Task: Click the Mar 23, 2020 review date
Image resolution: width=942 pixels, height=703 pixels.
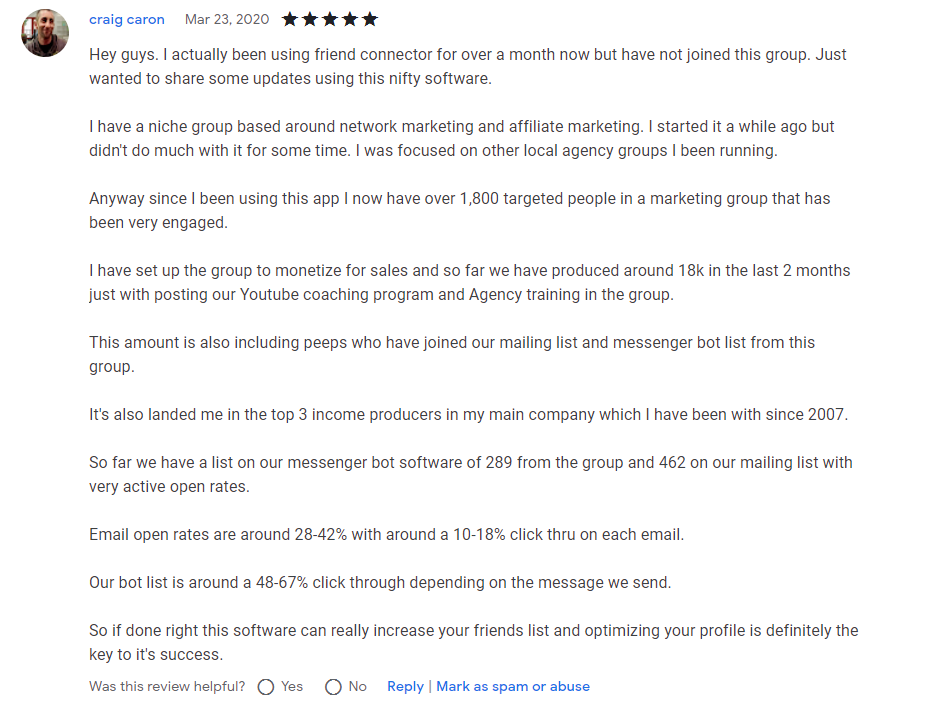Action: point(228,19)
